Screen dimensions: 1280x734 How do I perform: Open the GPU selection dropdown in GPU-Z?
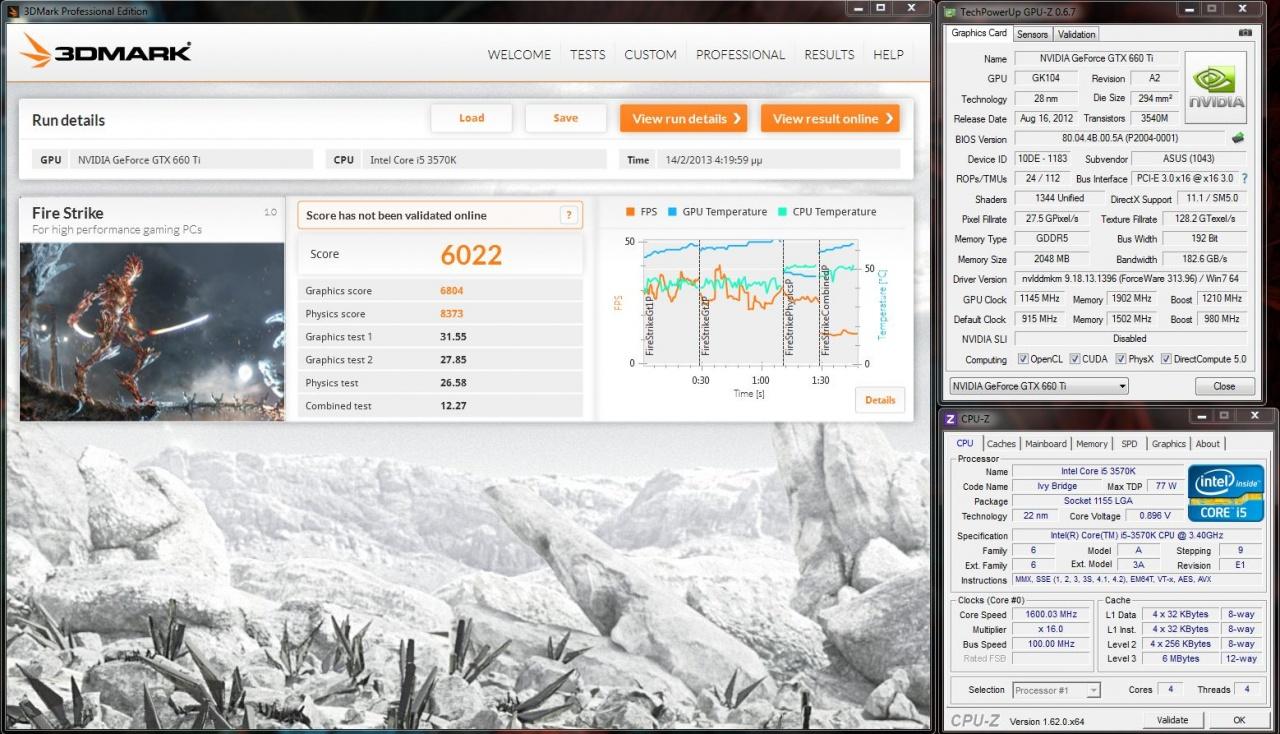[1038, 386]
